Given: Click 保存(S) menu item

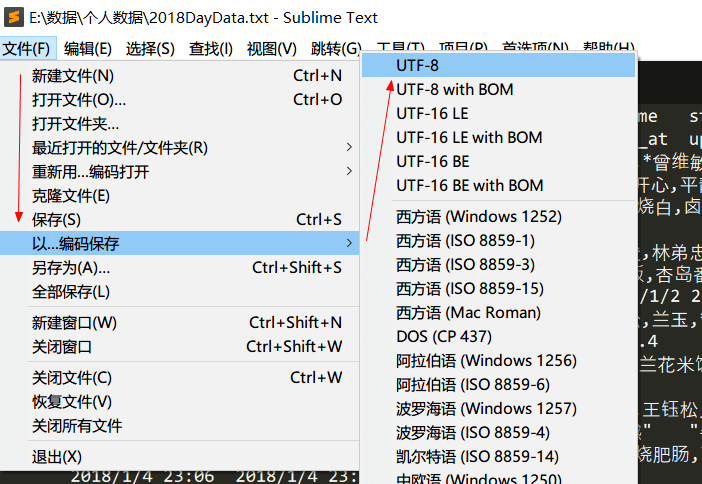Looking at the screenshot, I should click(x=180, y=219).
